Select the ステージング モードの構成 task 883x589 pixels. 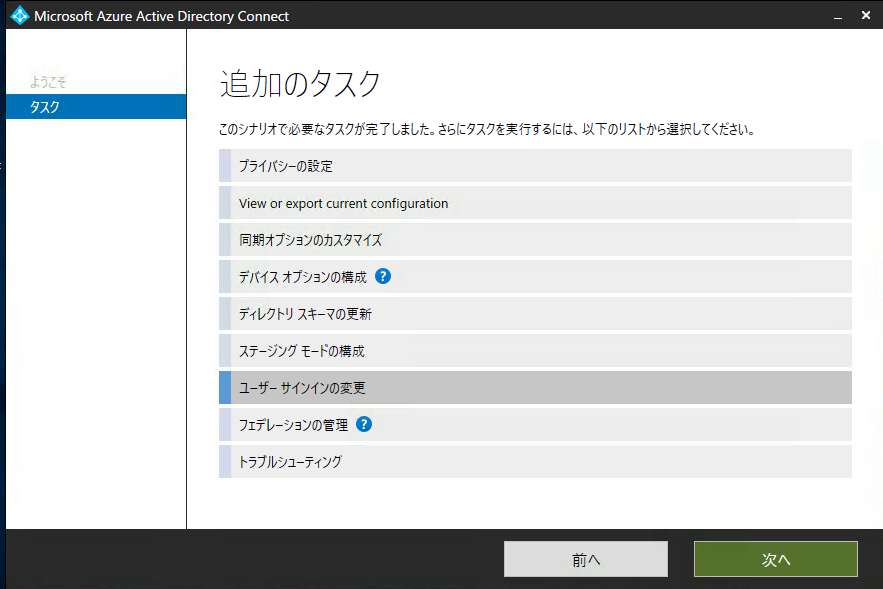click(x=535, y=351)
